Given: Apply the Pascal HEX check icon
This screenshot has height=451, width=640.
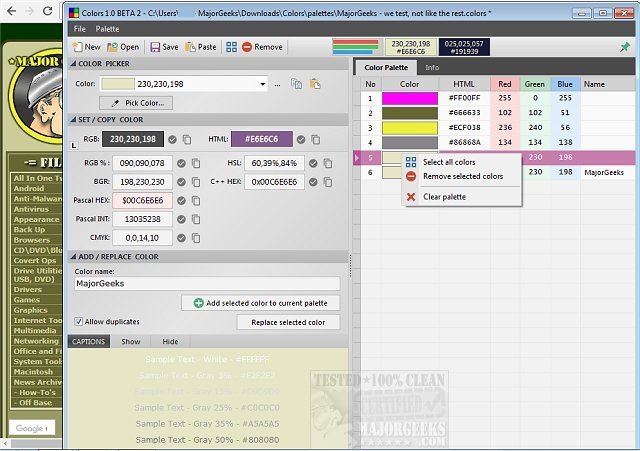Looking at the screenshot, I should 181,201.
